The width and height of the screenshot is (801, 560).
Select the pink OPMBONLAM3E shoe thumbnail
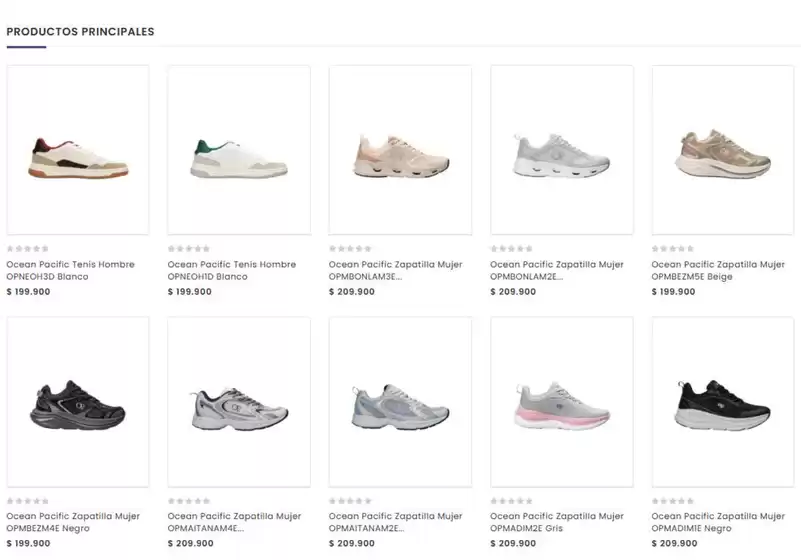[x=400, y=150]
